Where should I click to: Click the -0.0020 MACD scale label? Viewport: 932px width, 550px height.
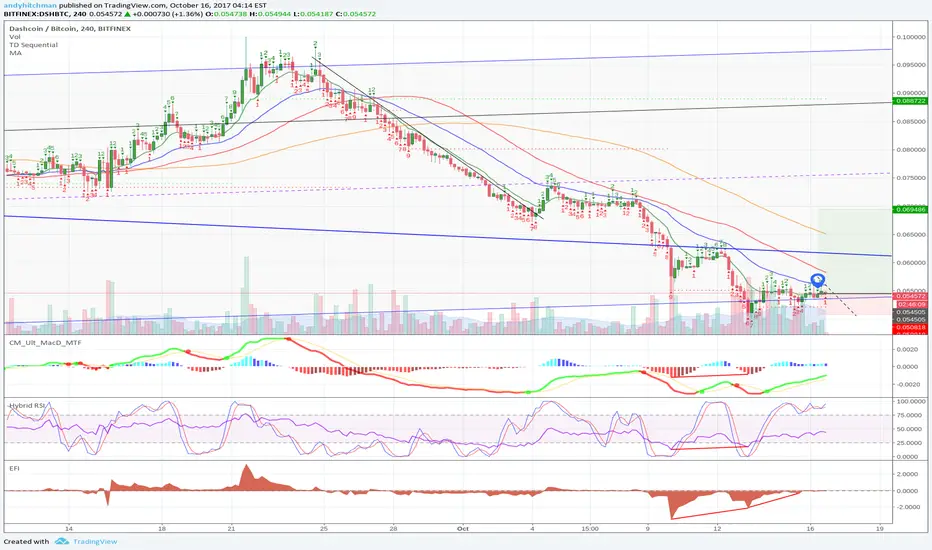tap(910, 385)
